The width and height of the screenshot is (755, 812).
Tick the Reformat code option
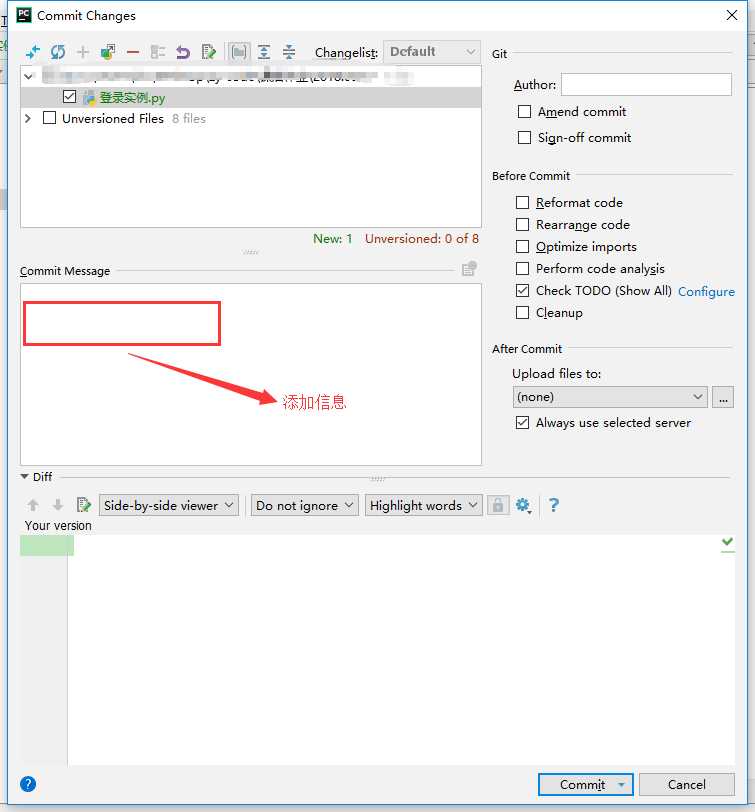(522, 202)
